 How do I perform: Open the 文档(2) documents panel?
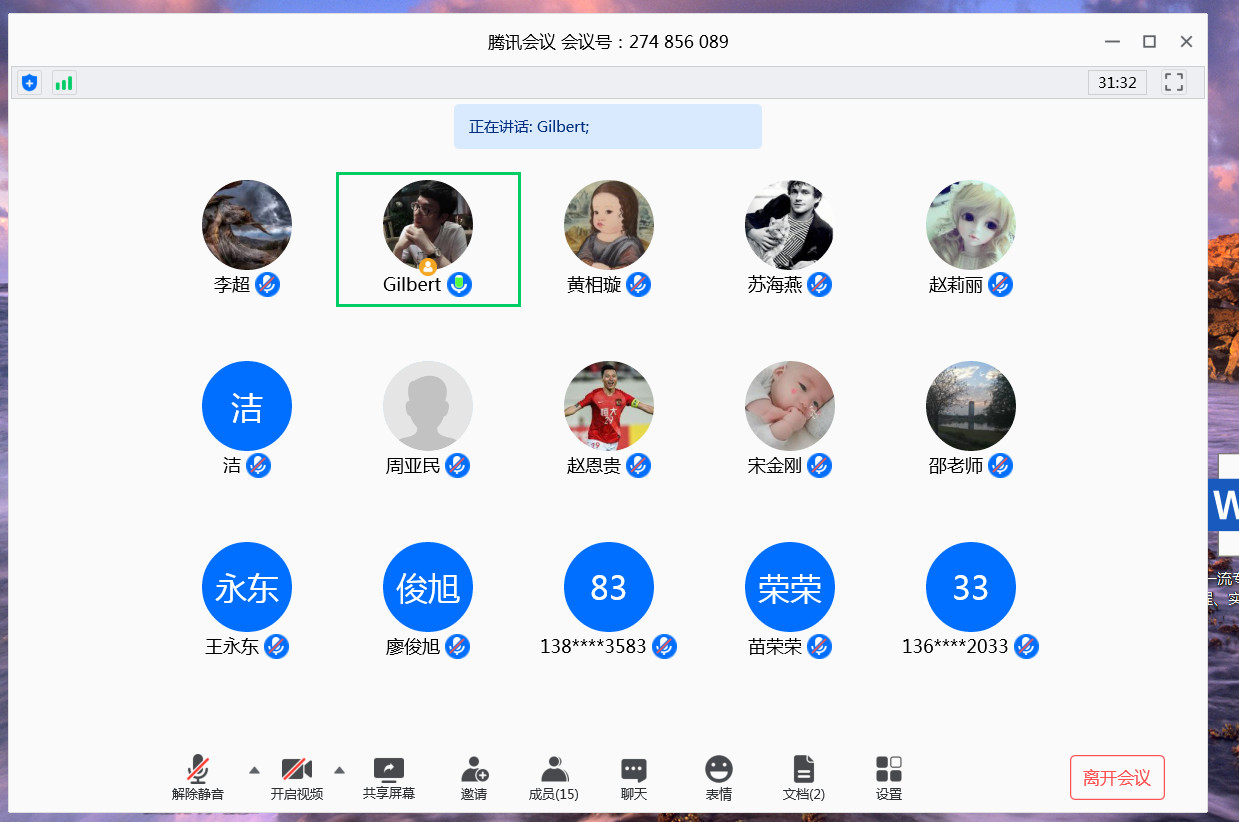[803, 778]
